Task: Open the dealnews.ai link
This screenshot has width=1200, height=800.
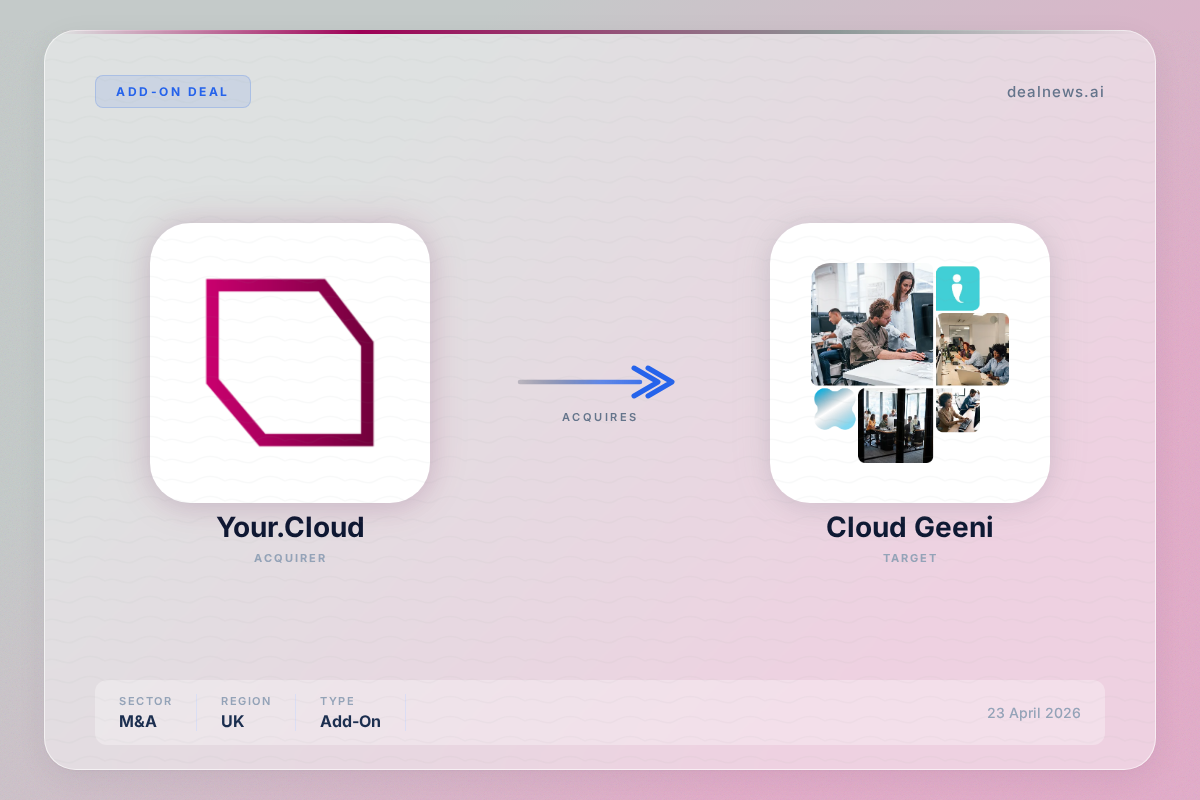Action: point(1055,92)
